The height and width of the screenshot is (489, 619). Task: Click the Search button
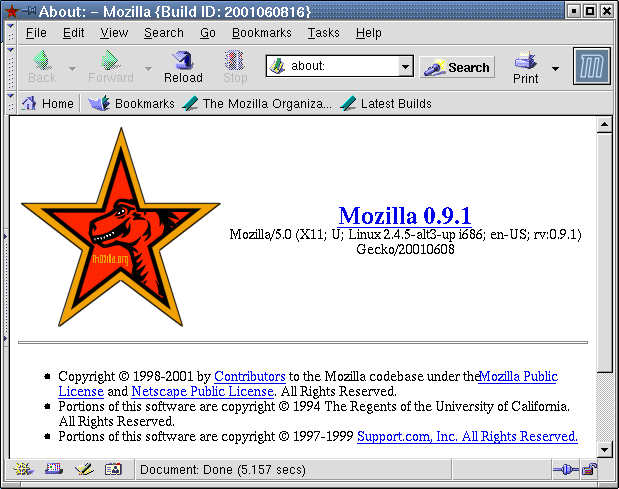[x=458, y=67]
